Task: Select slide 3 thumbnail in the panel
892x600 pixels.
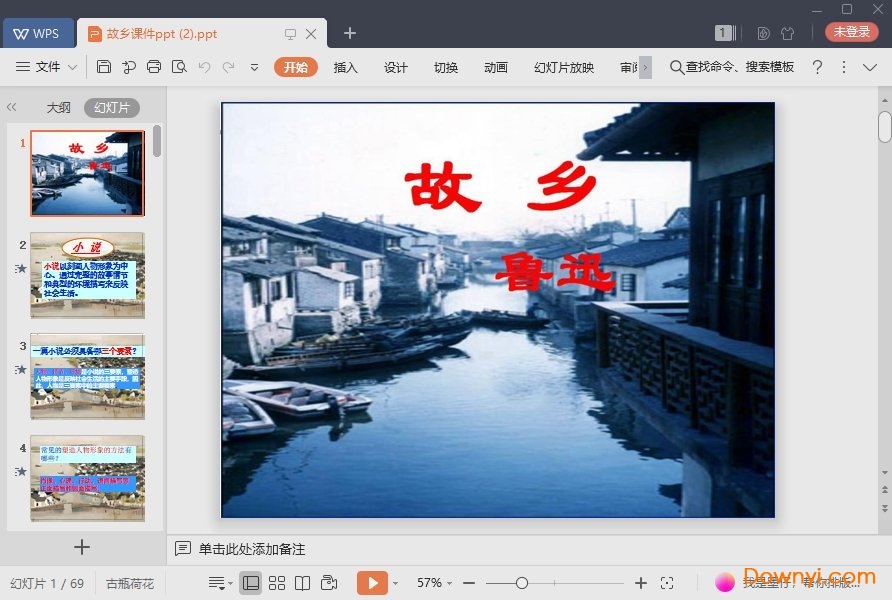Action: point(88,374)
